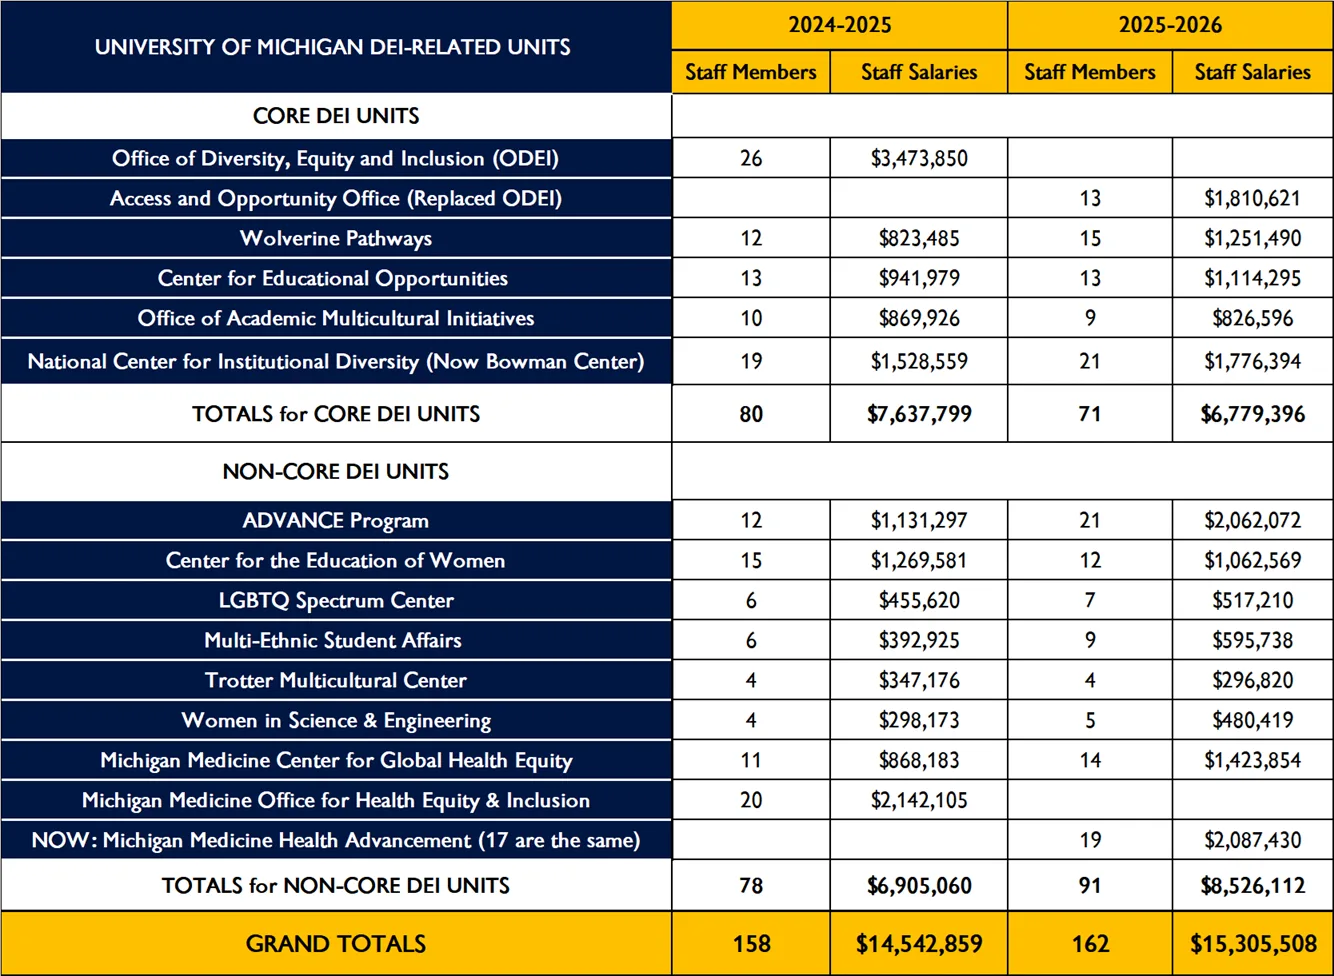Select the TOTALS for NON-CORE DEI UNITS label
1334x976 pixels.
tap(336, 885)
